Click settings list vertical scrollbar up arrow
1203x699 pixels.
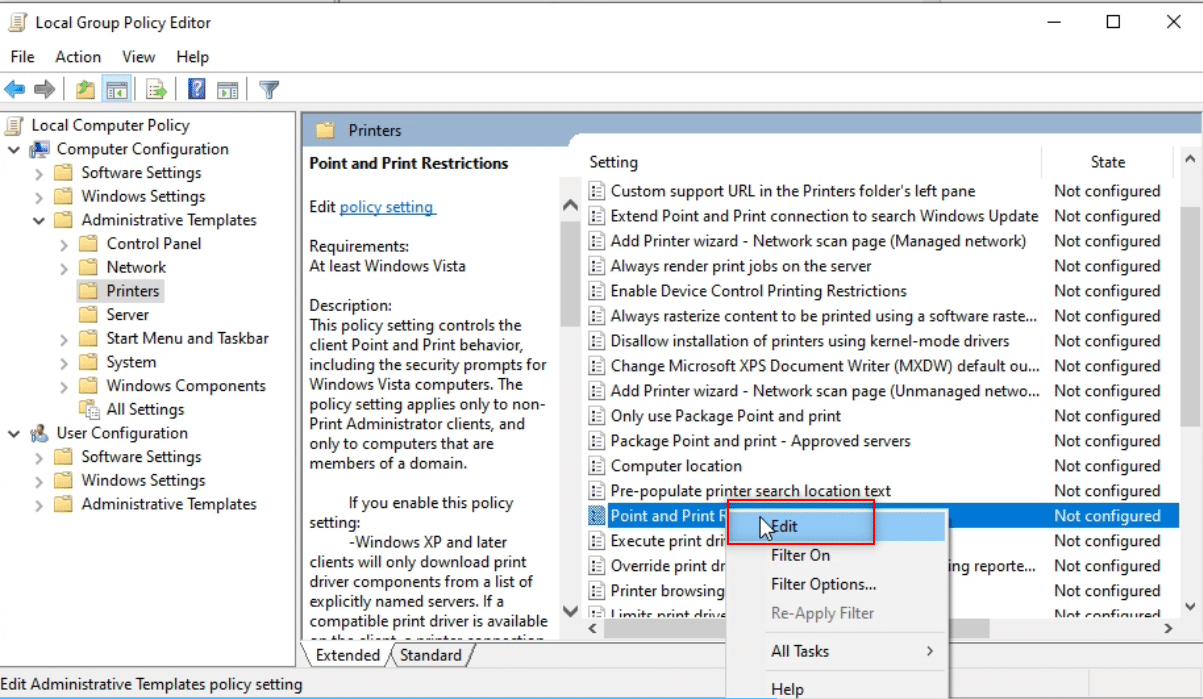click(1190, 158)
